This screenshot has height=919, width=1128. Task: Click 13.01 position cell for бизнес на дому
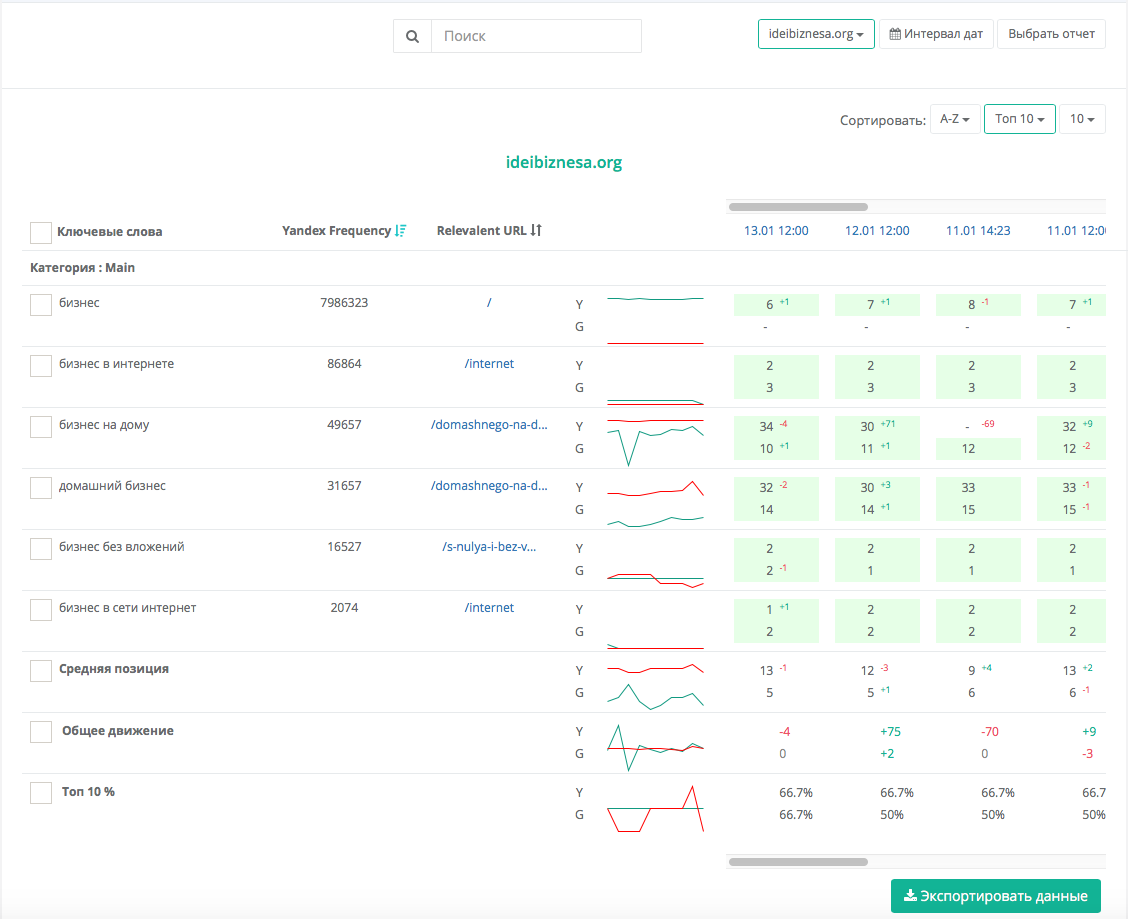coord(776,438)
